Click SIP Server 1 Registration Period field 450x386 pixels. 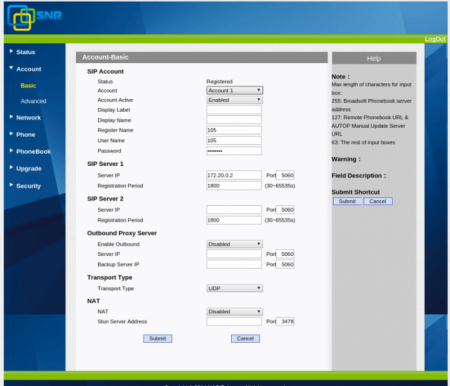(234, 186)
